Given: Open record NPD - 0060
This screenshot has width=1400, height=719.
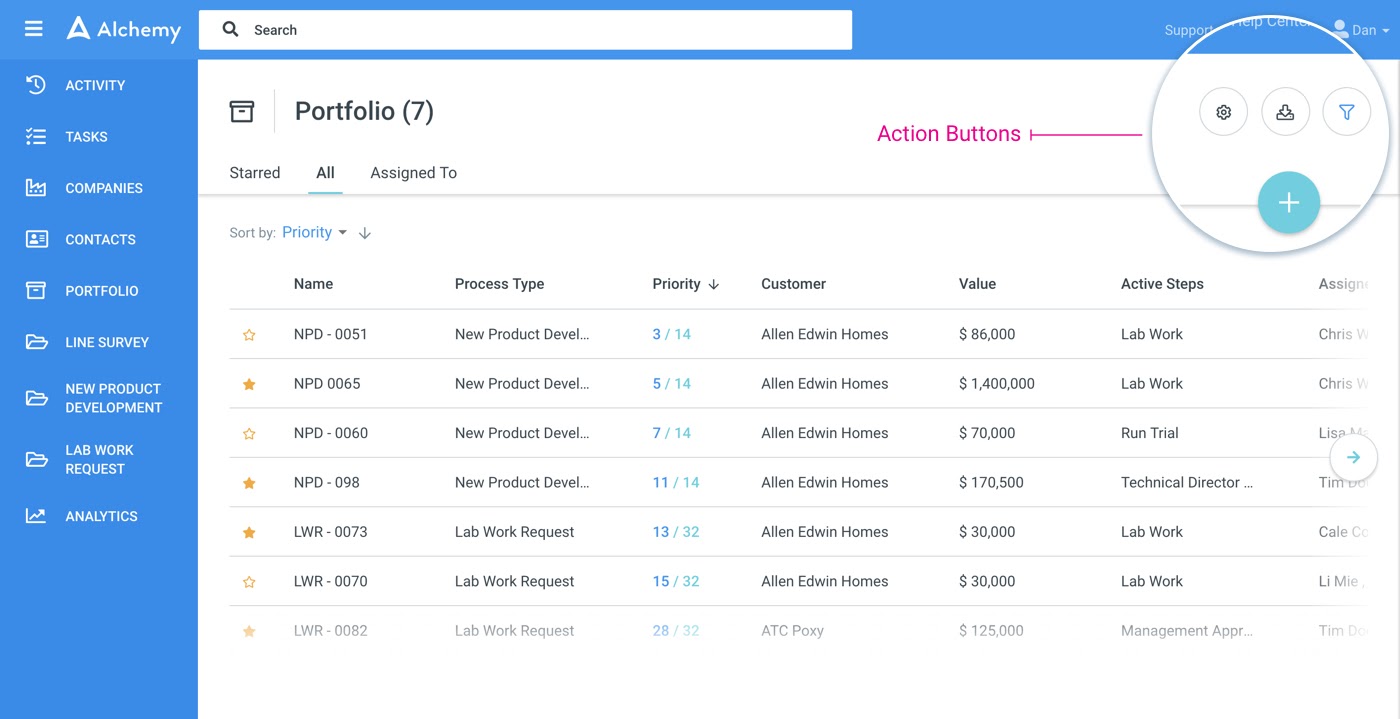Looking at the screenshot, I should (x=330, y=433).
